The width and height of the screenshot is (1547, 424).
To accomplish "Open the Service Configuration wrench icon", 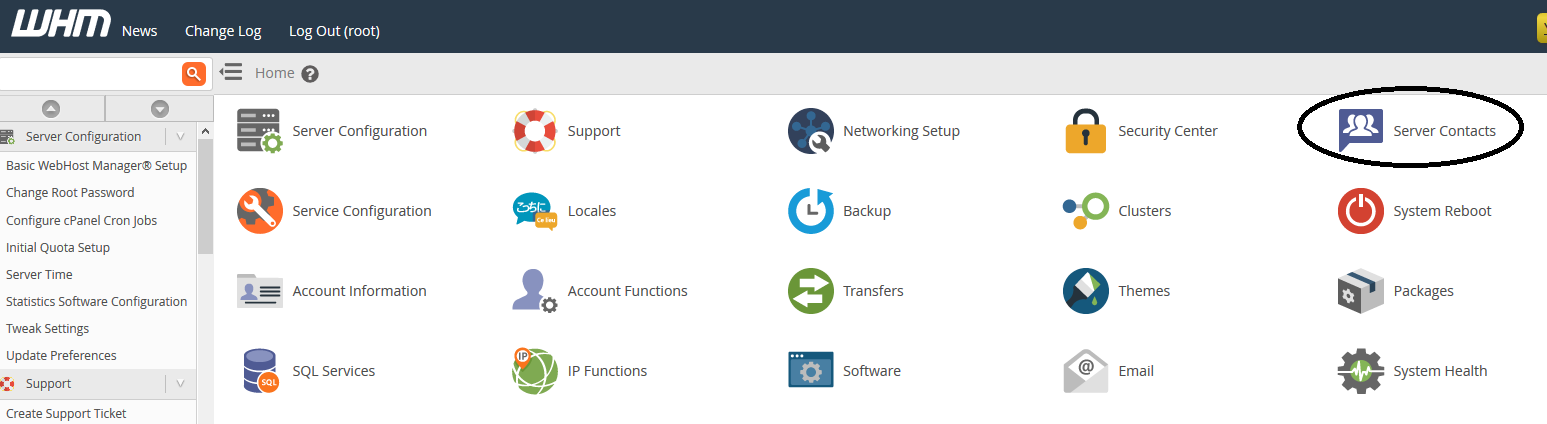I will [260, 211].
